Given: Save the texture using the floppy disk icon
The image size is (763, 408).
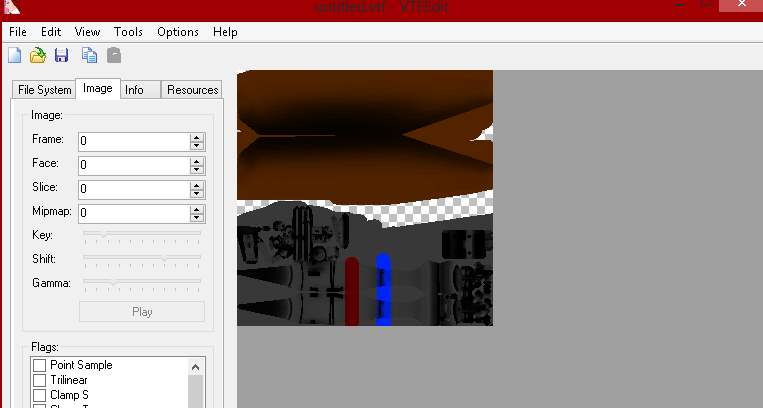Looking at the screenshot, I should [61, 55].
